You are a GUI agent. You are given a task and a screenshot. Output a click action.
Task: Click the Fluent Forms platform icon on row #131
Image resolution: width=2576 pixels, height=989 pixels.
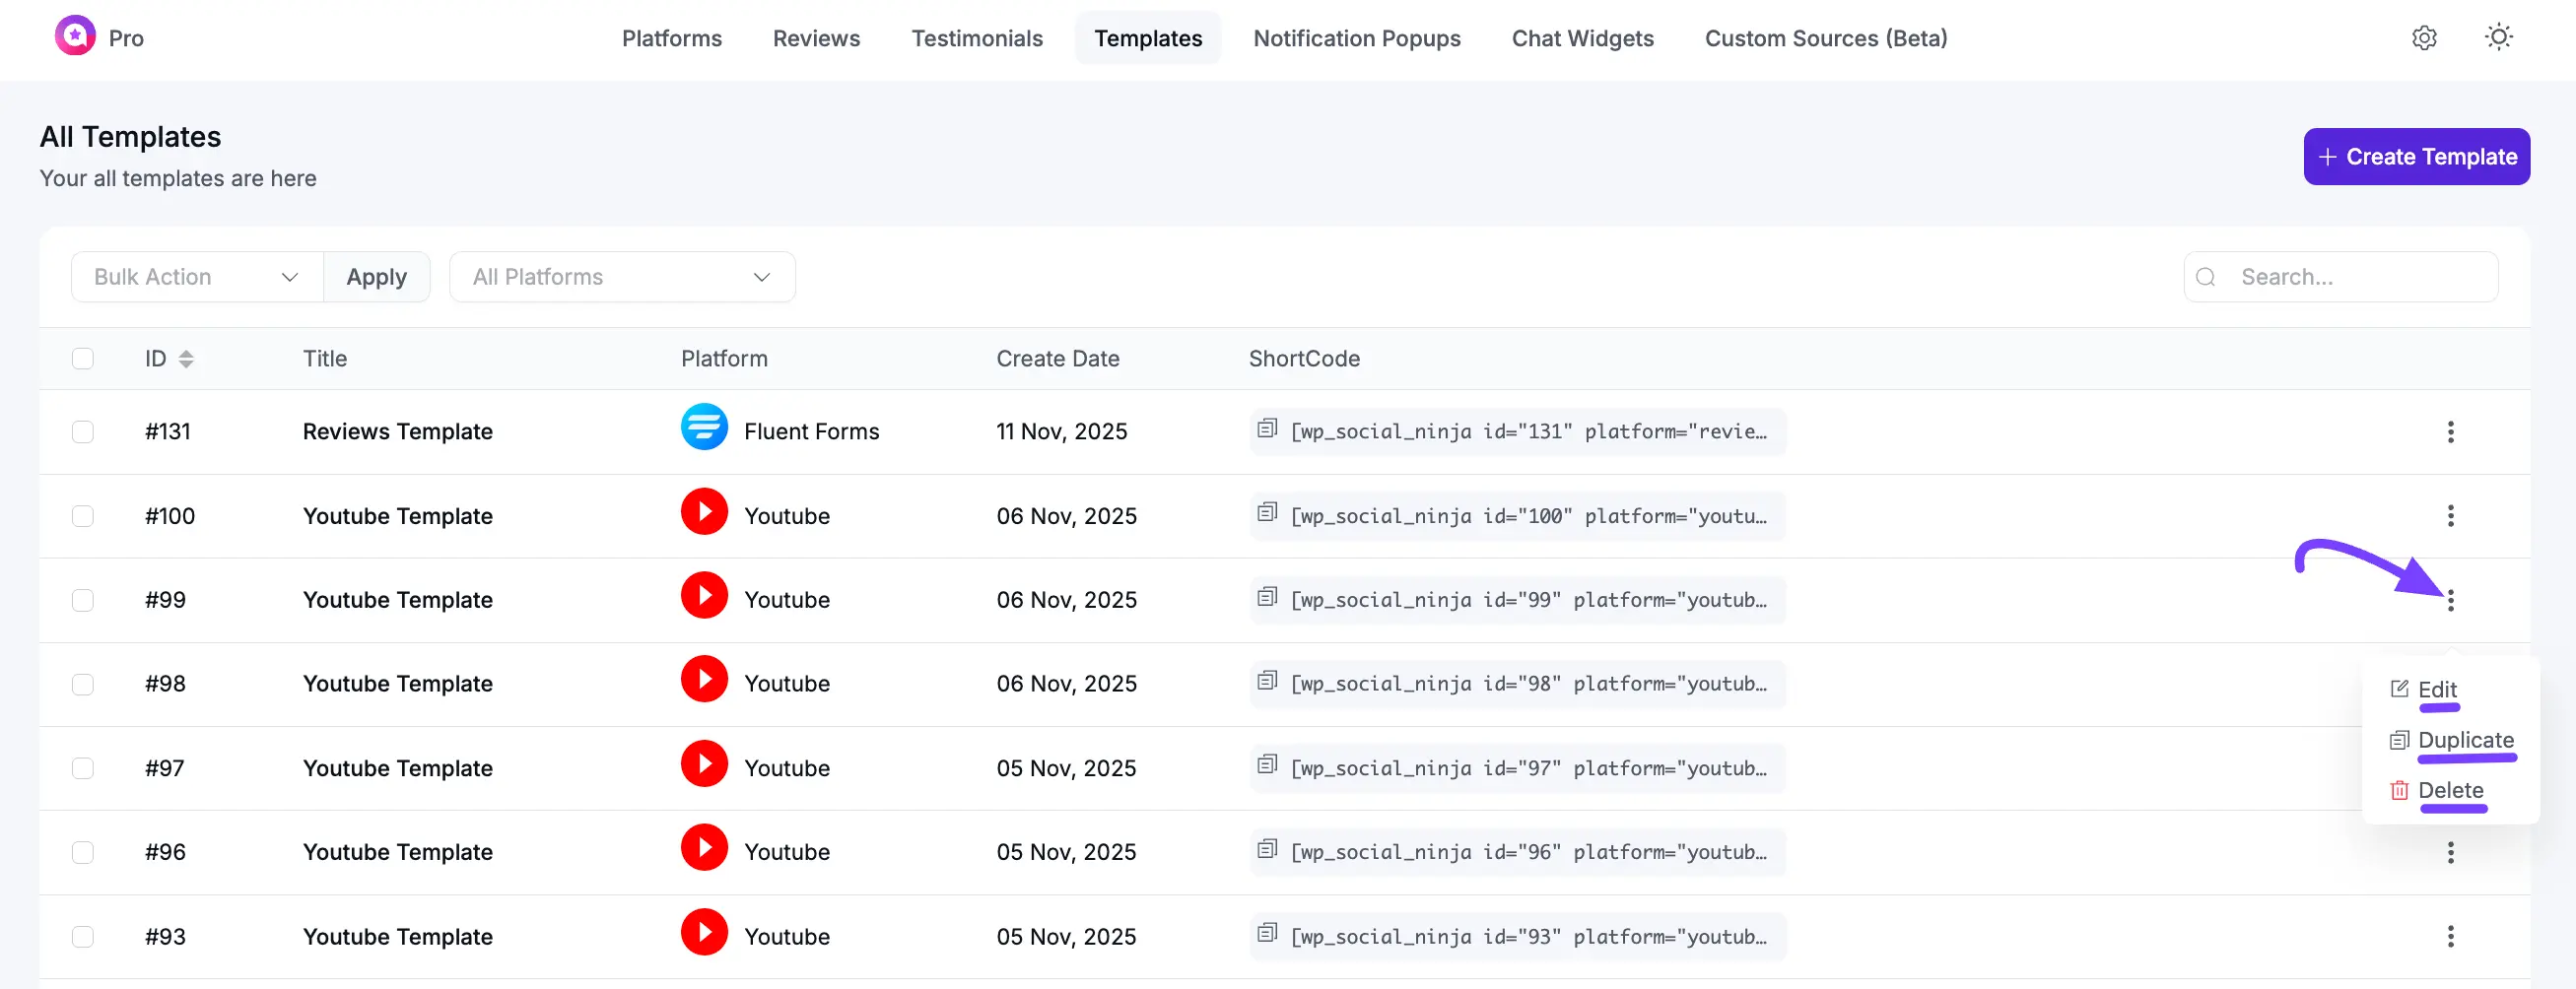pos(704,426)
